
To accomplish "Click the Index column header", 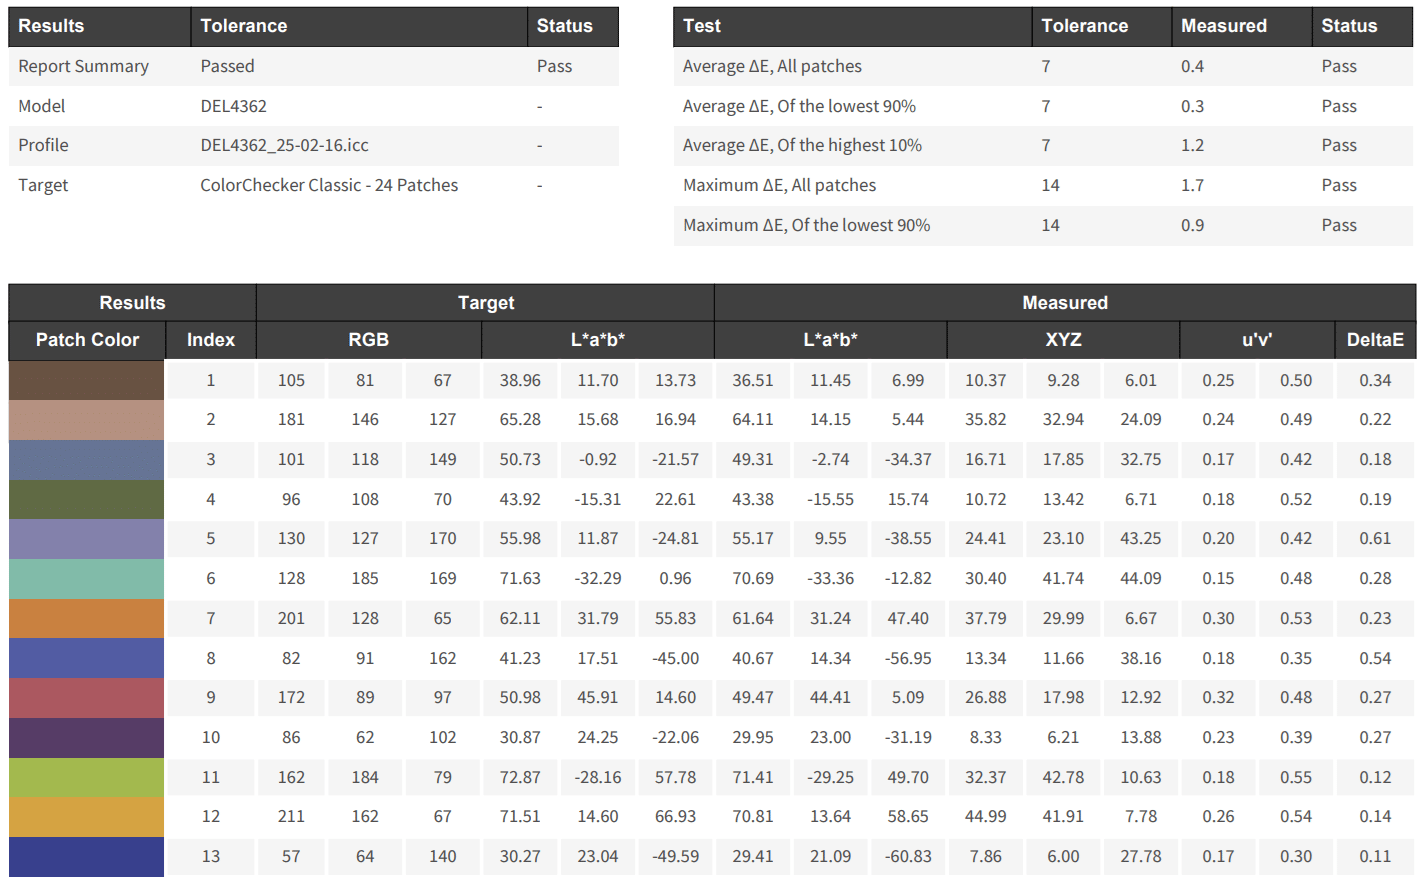I will (210, 340).
